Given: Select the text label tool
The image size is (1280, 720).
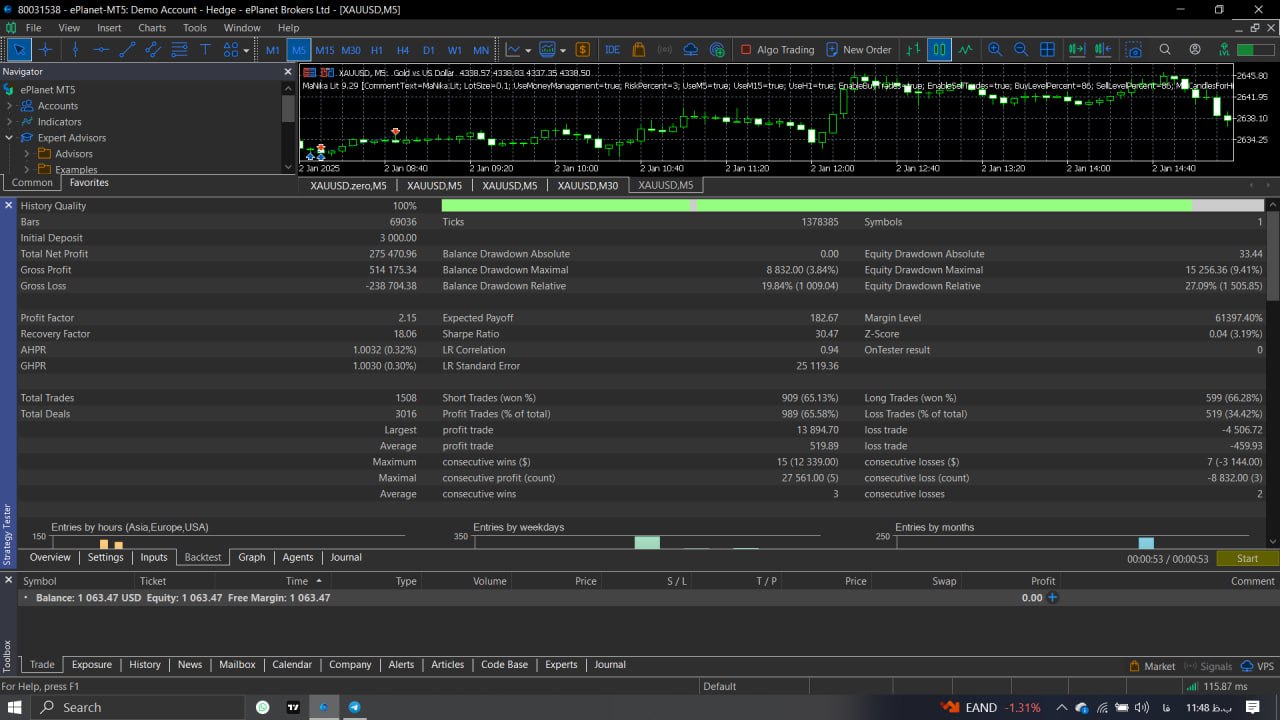Looking at the screenshot, I should [205, 49].
